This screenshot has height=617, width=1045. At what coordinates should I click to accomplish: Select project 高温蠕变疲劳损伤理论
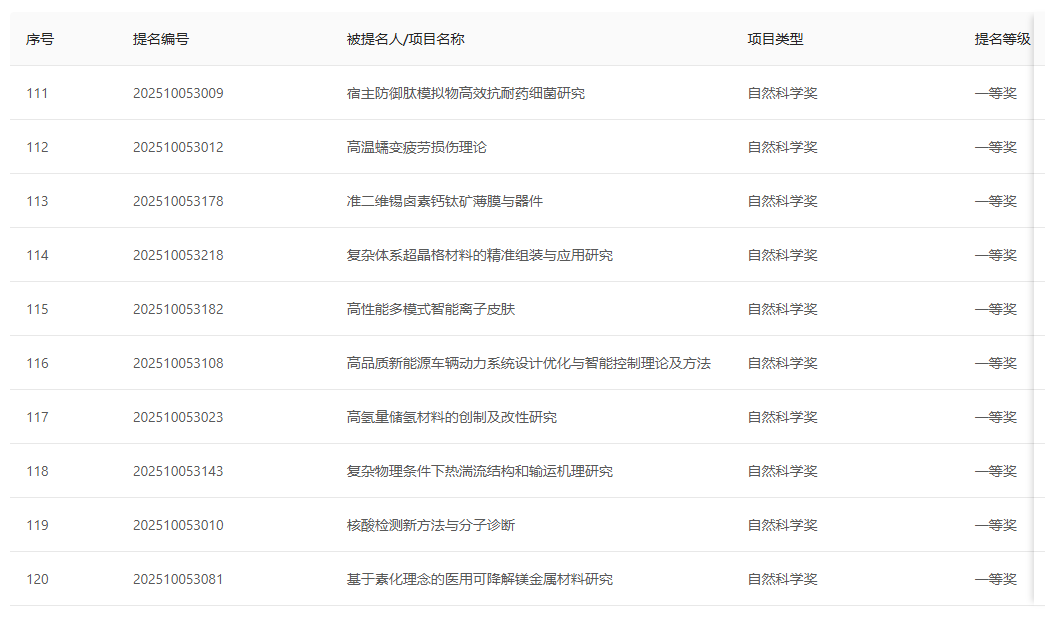pos(414,147)
